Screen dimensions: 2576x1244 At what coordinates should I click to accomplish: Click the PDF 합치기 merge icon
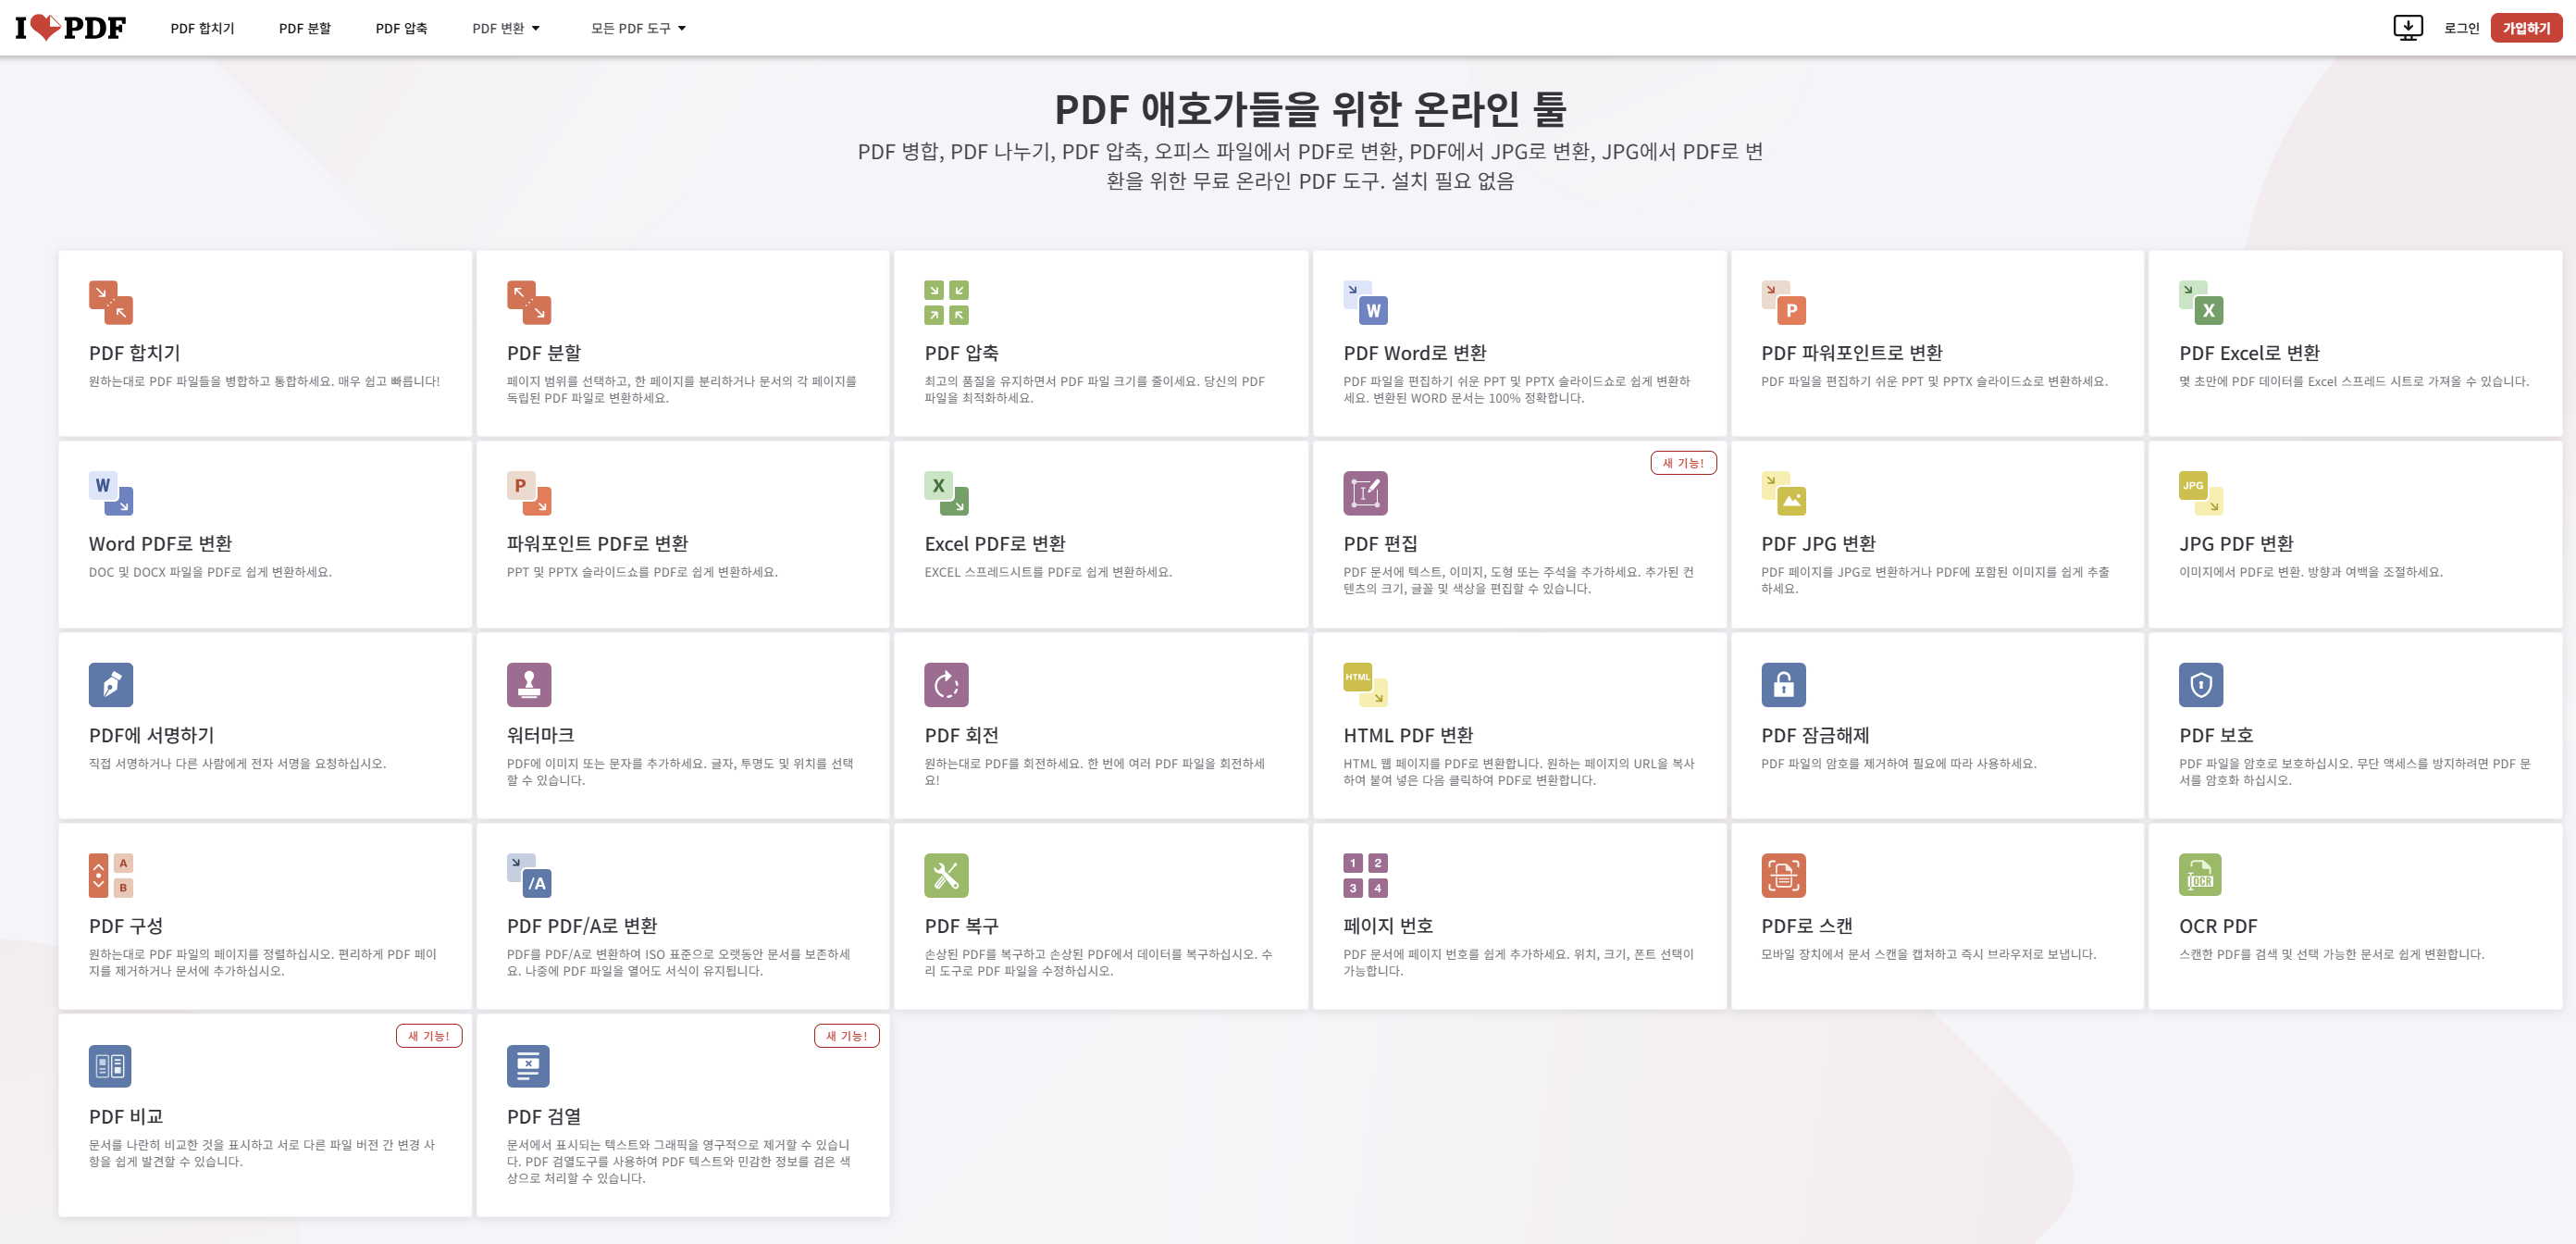pos(110,302)
